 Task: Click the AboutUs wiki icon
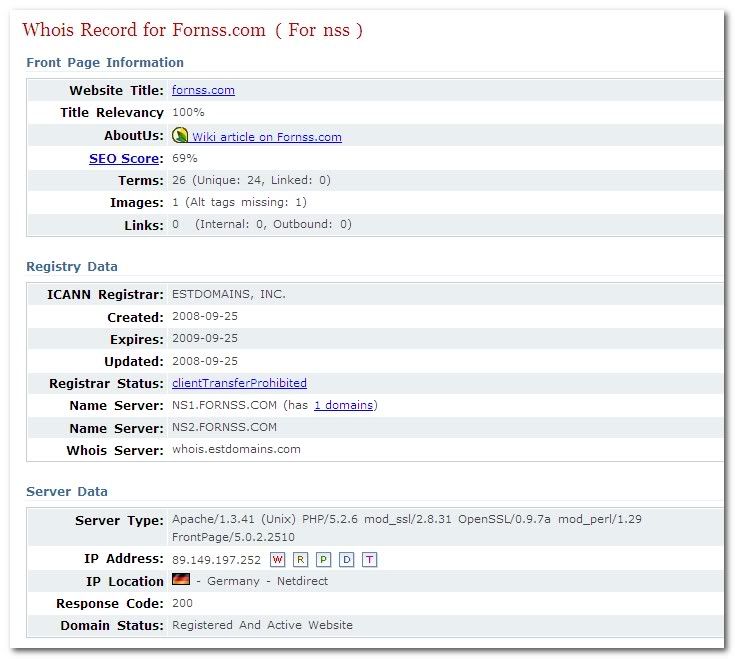tap(181, 135)
